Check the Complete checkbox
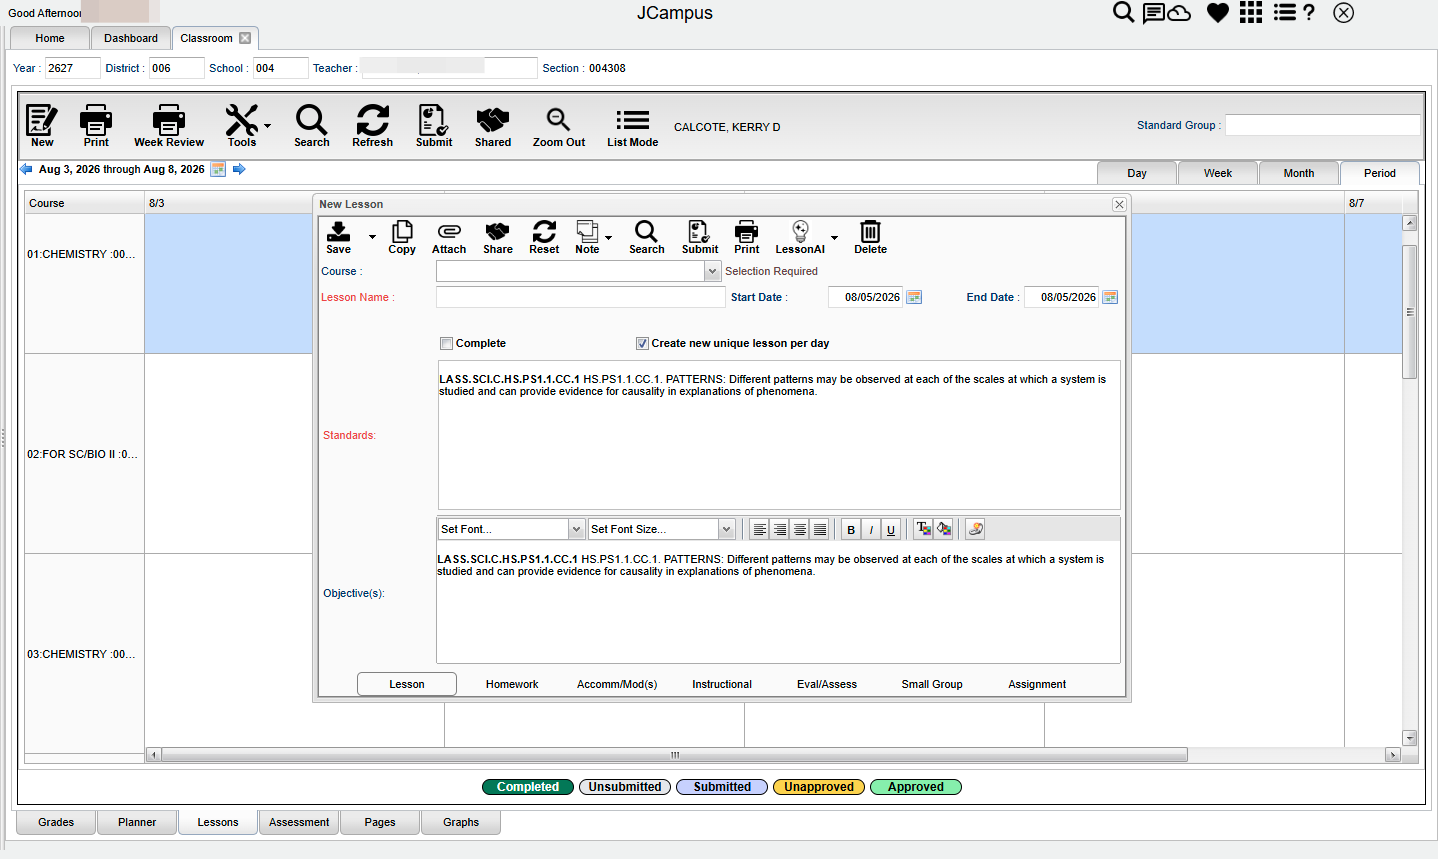The height and width of the screenshot is (859, 1438). click(447, 343)
